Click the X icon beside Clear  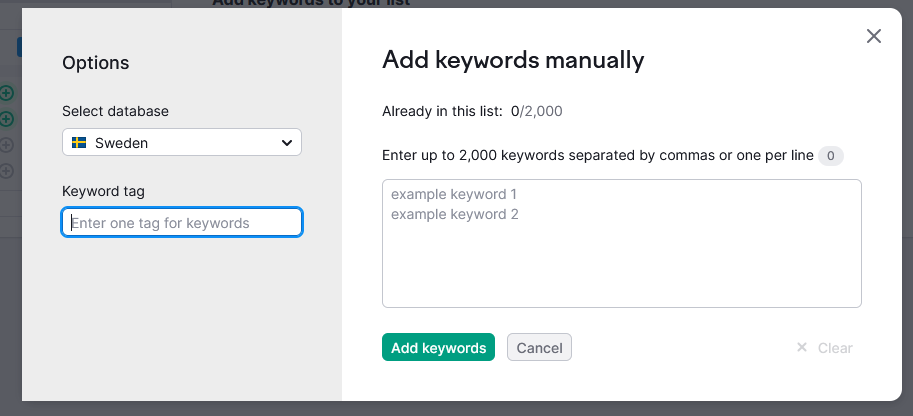(801, 348)
